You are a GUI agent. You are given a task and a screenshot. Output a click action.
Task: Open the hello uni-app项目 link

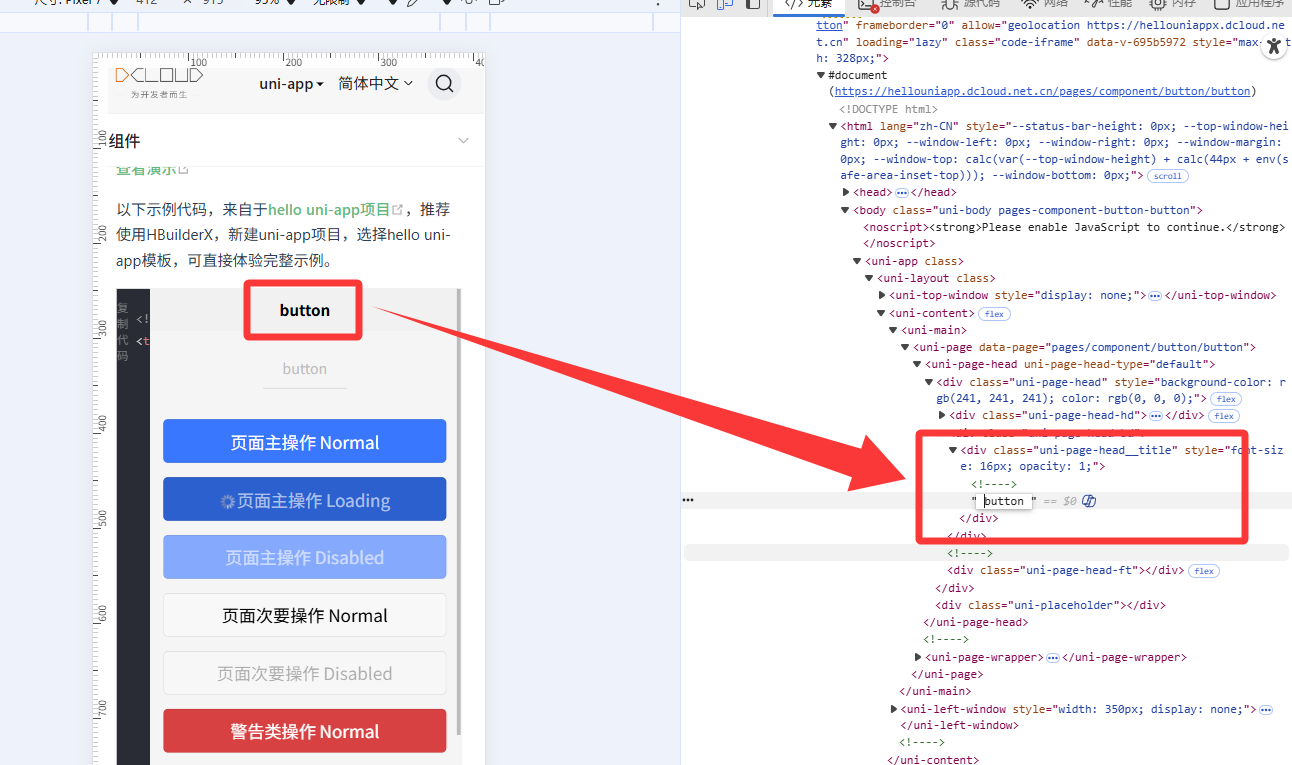(329, 210)
